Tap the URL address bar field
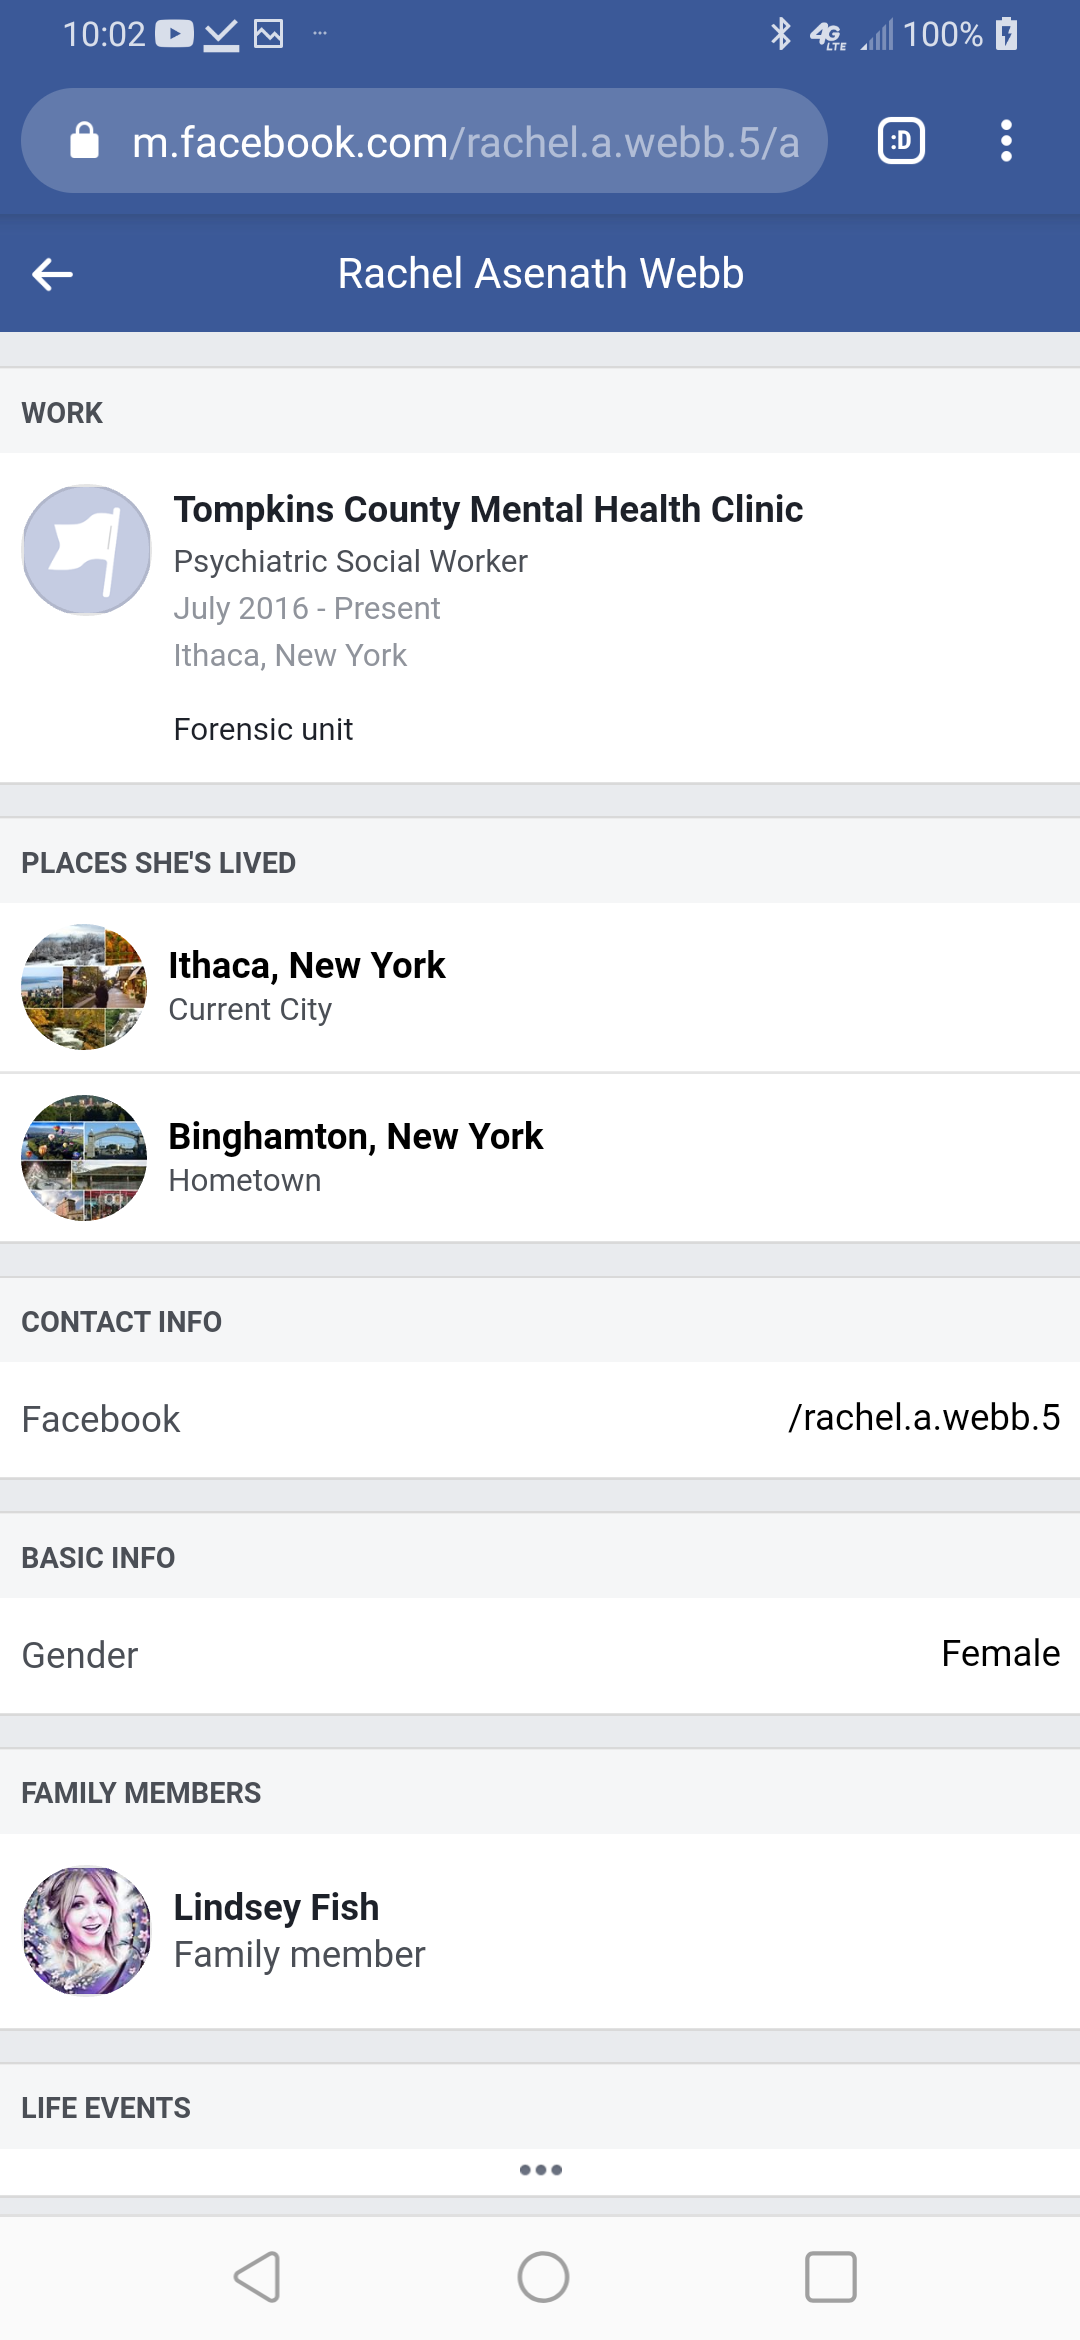This screenshot has height=2340, width=1080. 465,142
